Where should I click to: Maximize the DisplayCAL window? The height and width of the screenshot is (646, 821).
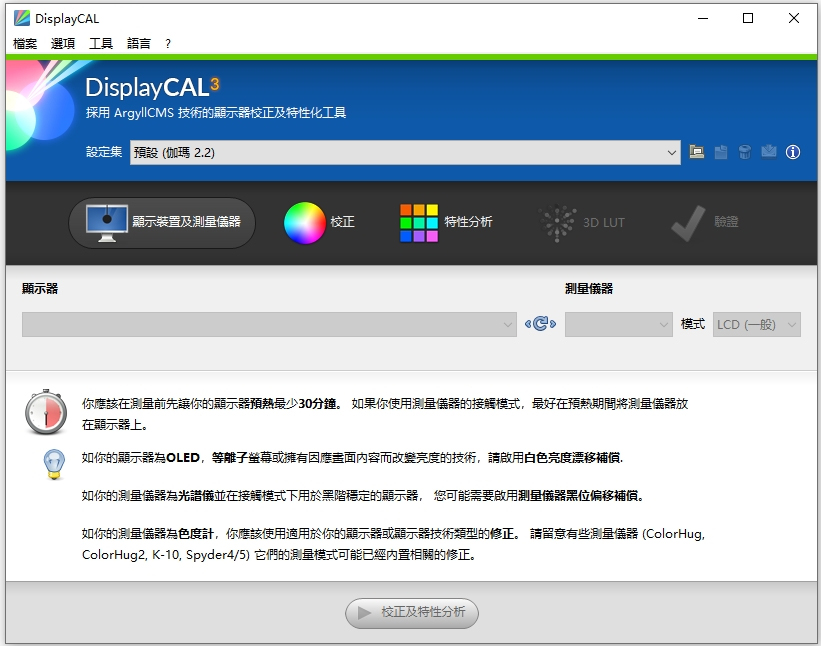click(748, 18)
